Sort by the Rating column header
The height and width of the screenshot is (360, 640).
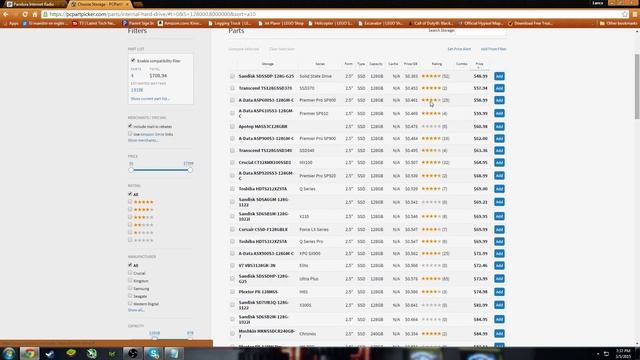[x=437, y=64]
